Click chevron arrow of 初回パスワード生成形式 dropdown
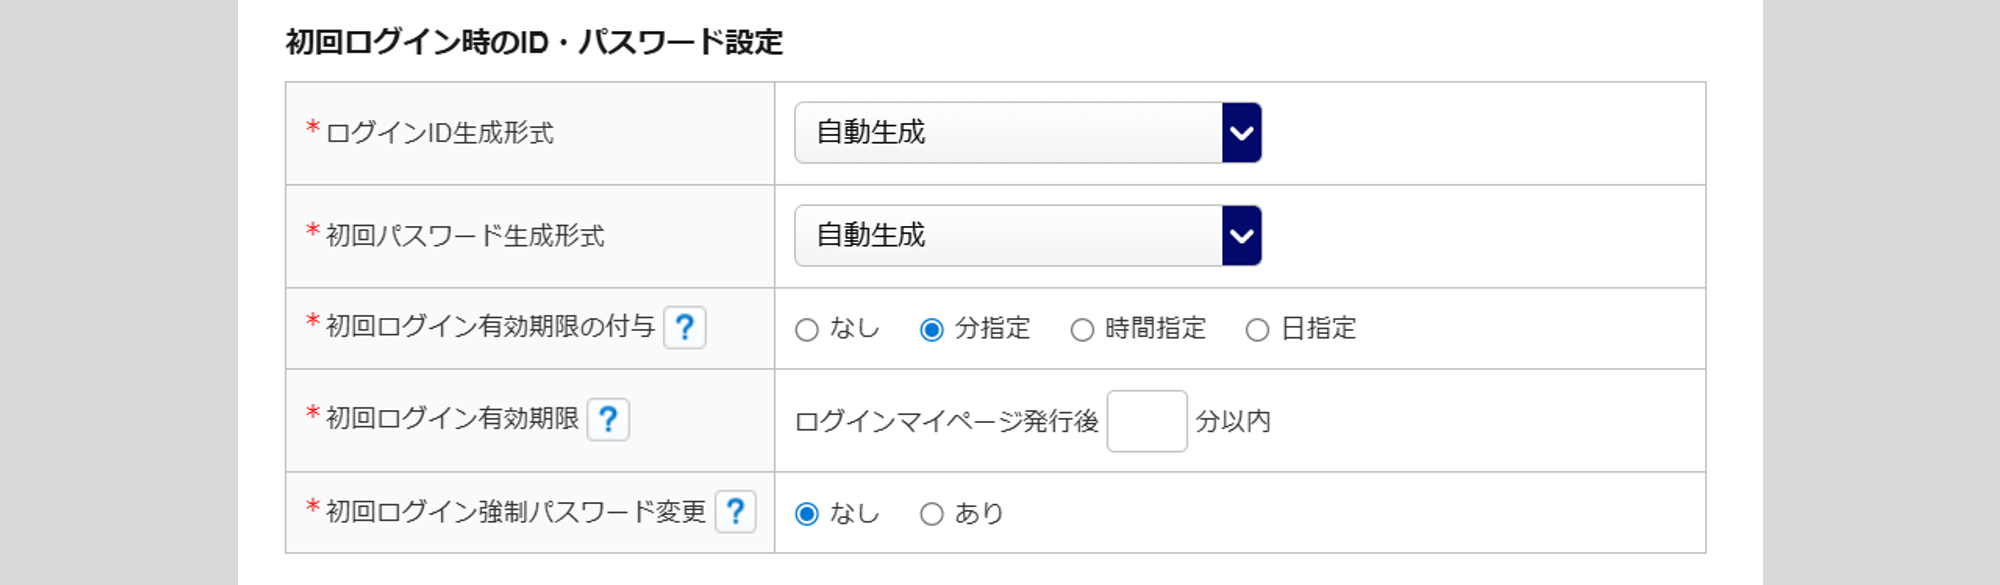Viewport: 2000px width, 585px height. click(x=1241, y=236)
